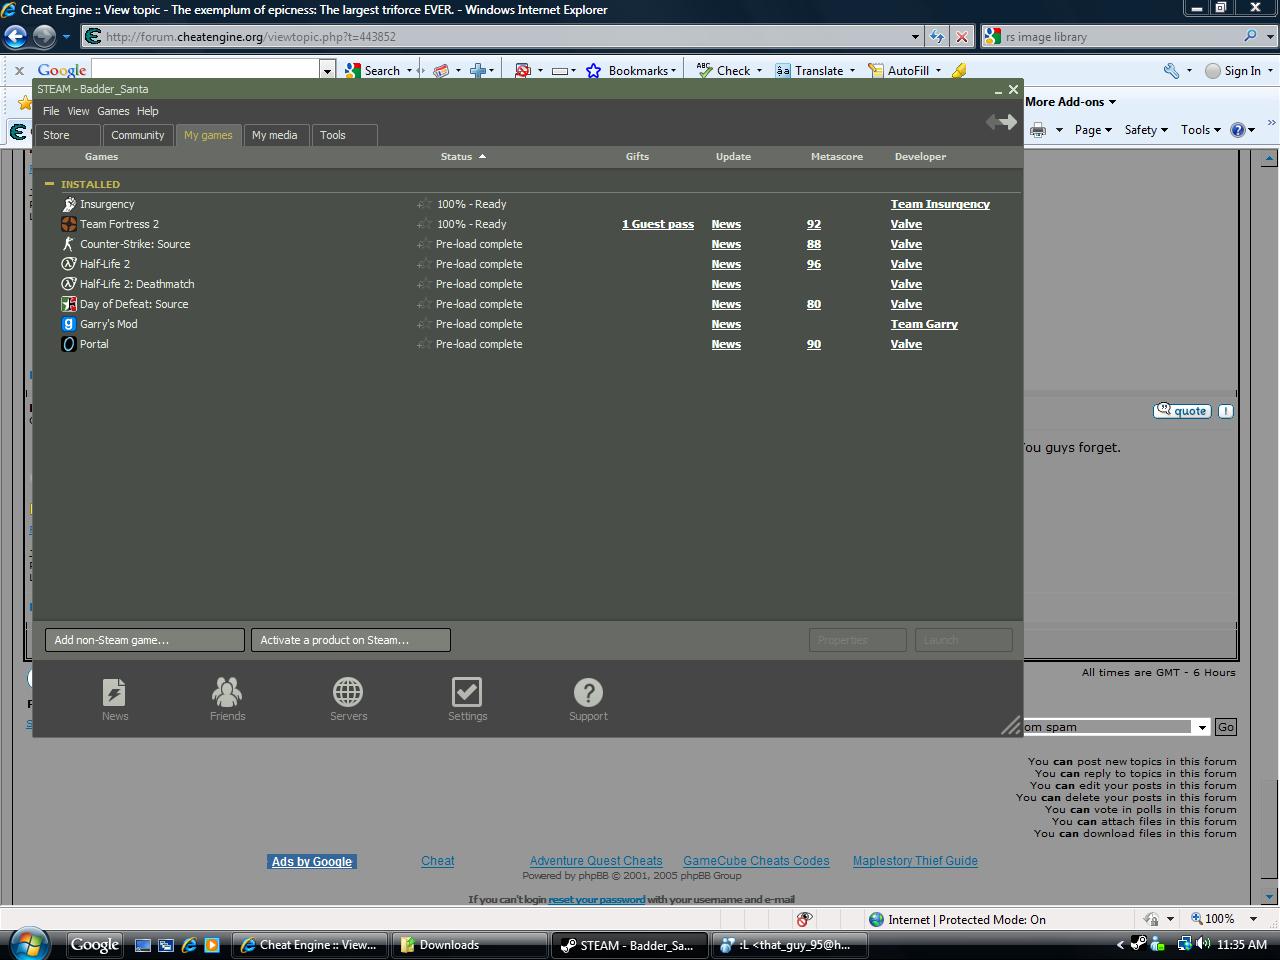Screen dimensions: 1280x960
Task: Open Steam Games menu
Action: tap(113, 111)
